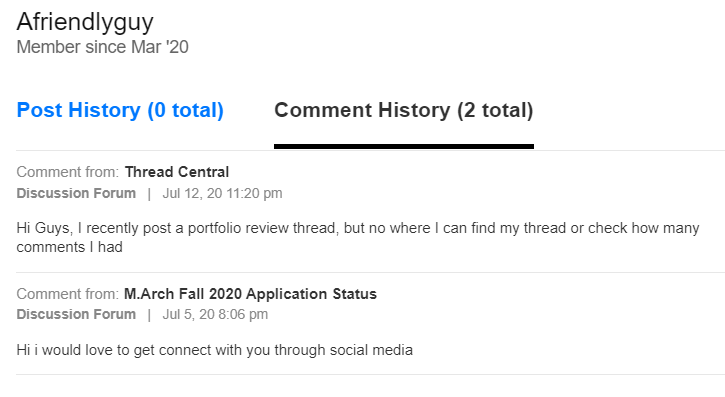Image resolution: width=725 pixels, height=397 pixels.
Task: Select the Comment History (2 total) tab
Action: point(404,110)
